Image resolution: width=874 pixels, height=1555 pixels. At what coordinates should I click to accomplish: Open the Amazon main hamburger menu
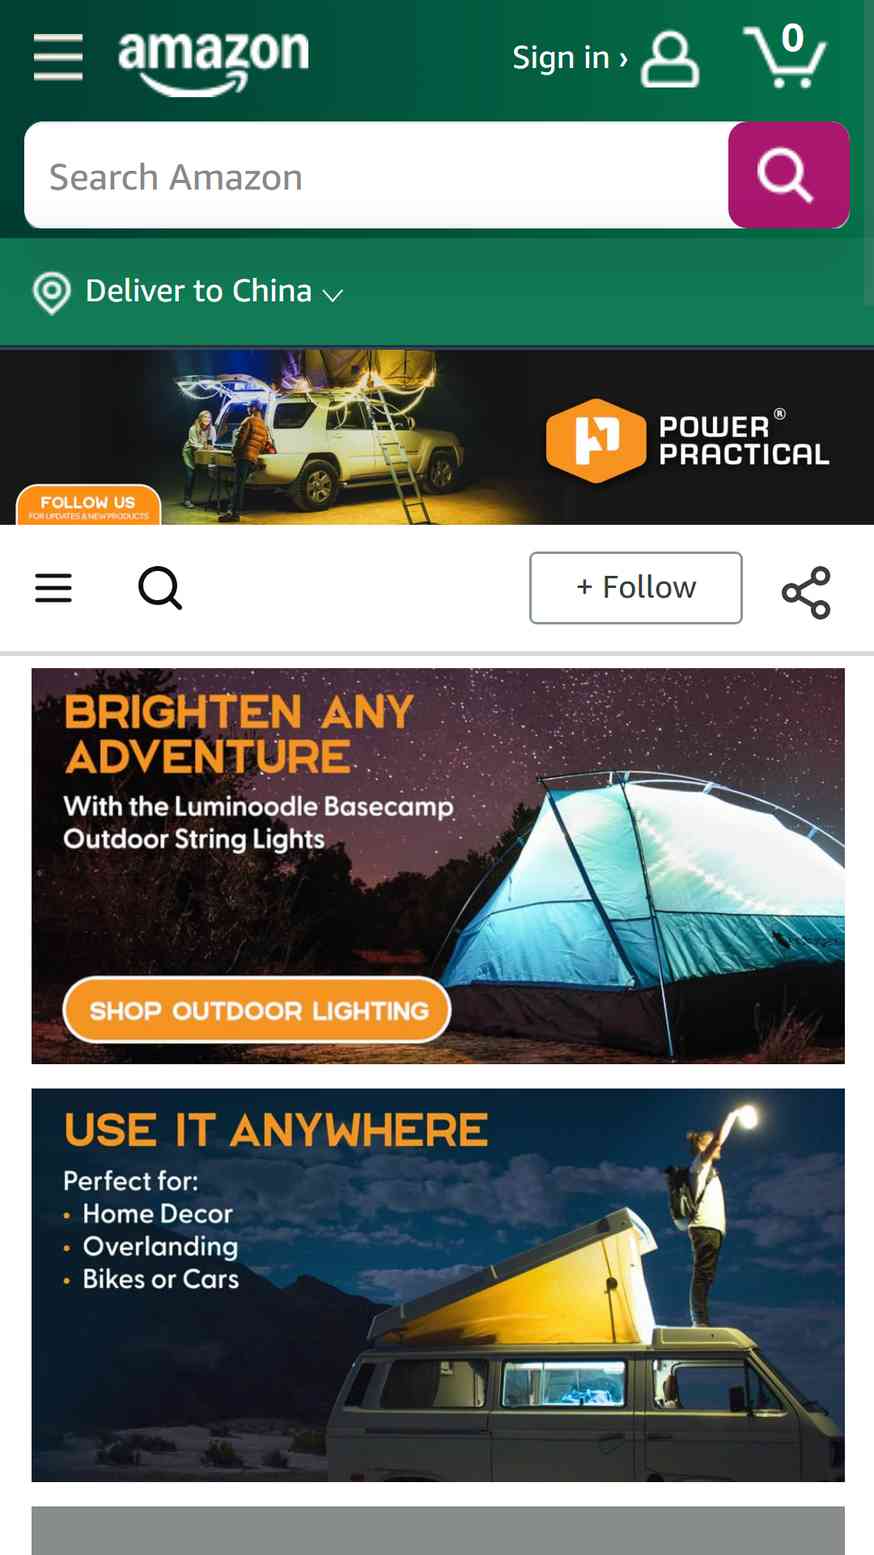click(58, 57)
